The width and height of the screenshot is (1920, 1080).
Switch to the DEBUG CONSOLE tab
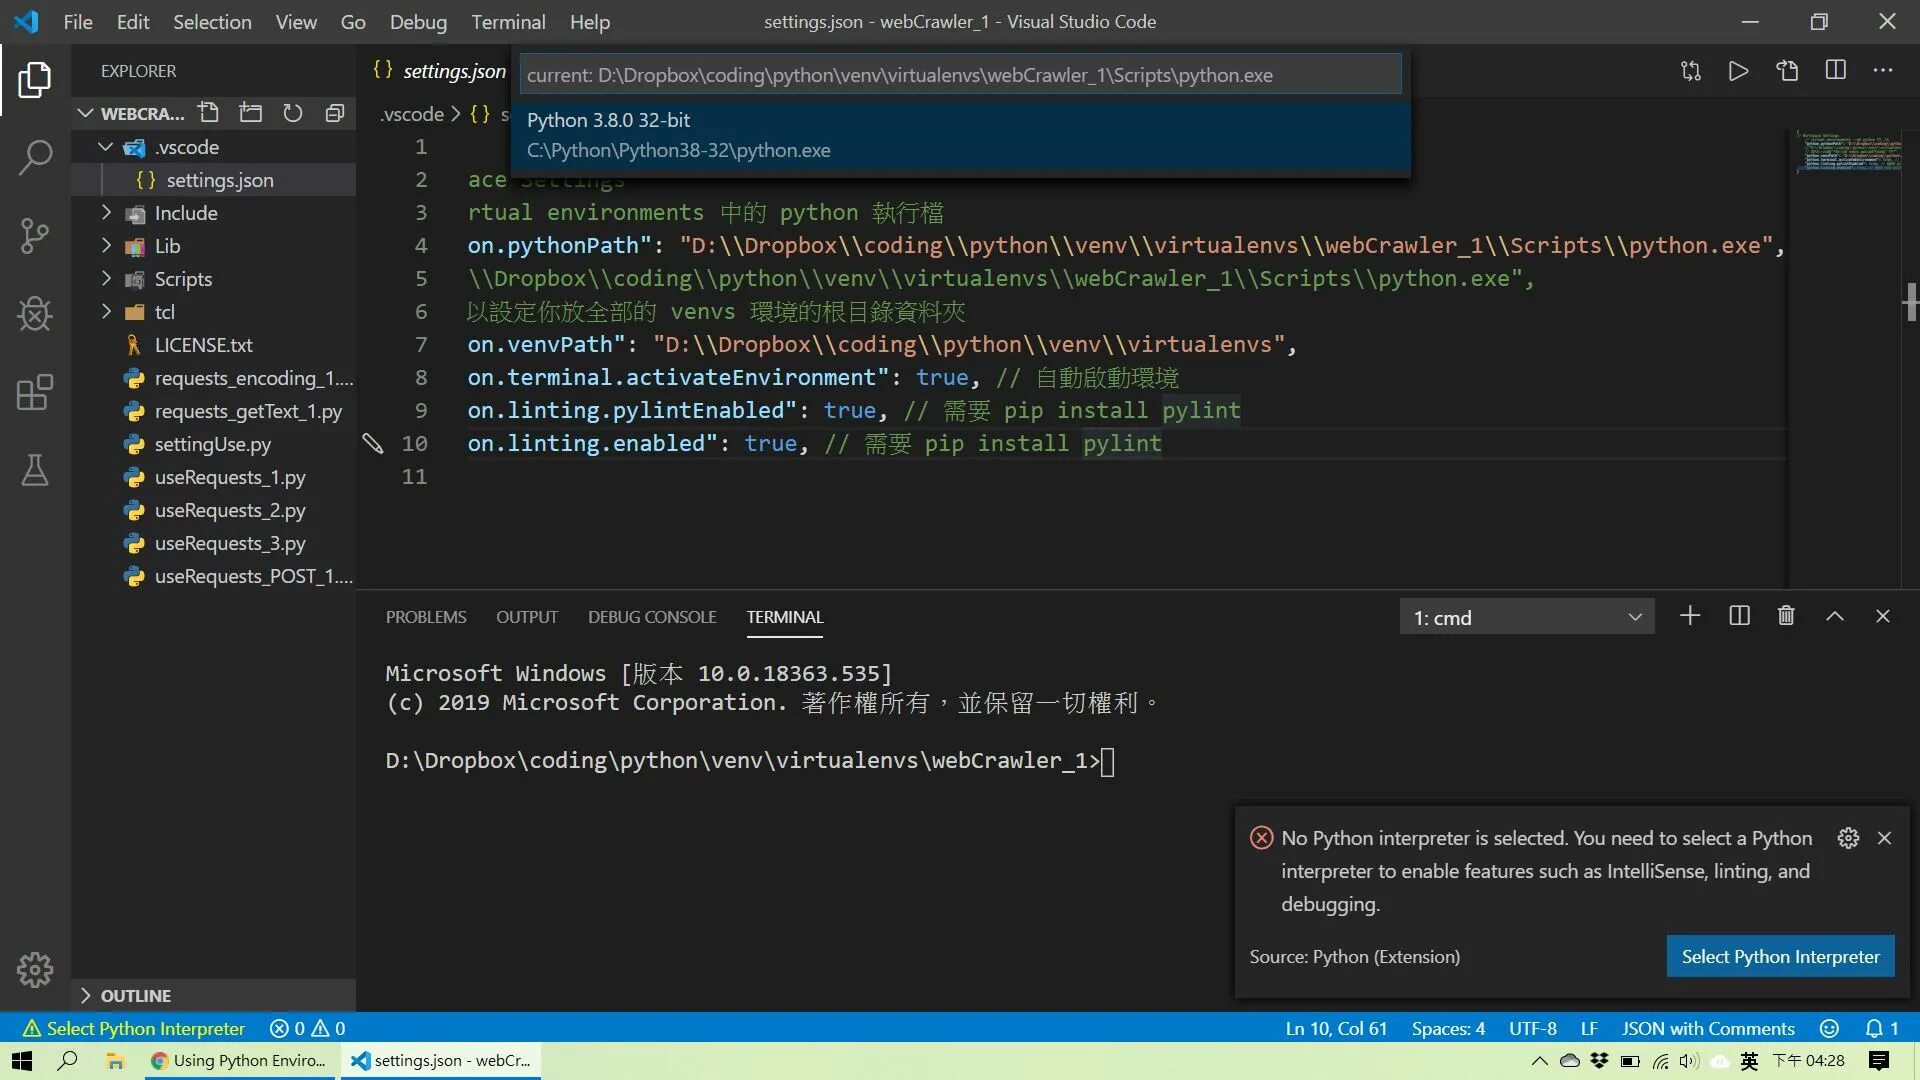(652, 617)
